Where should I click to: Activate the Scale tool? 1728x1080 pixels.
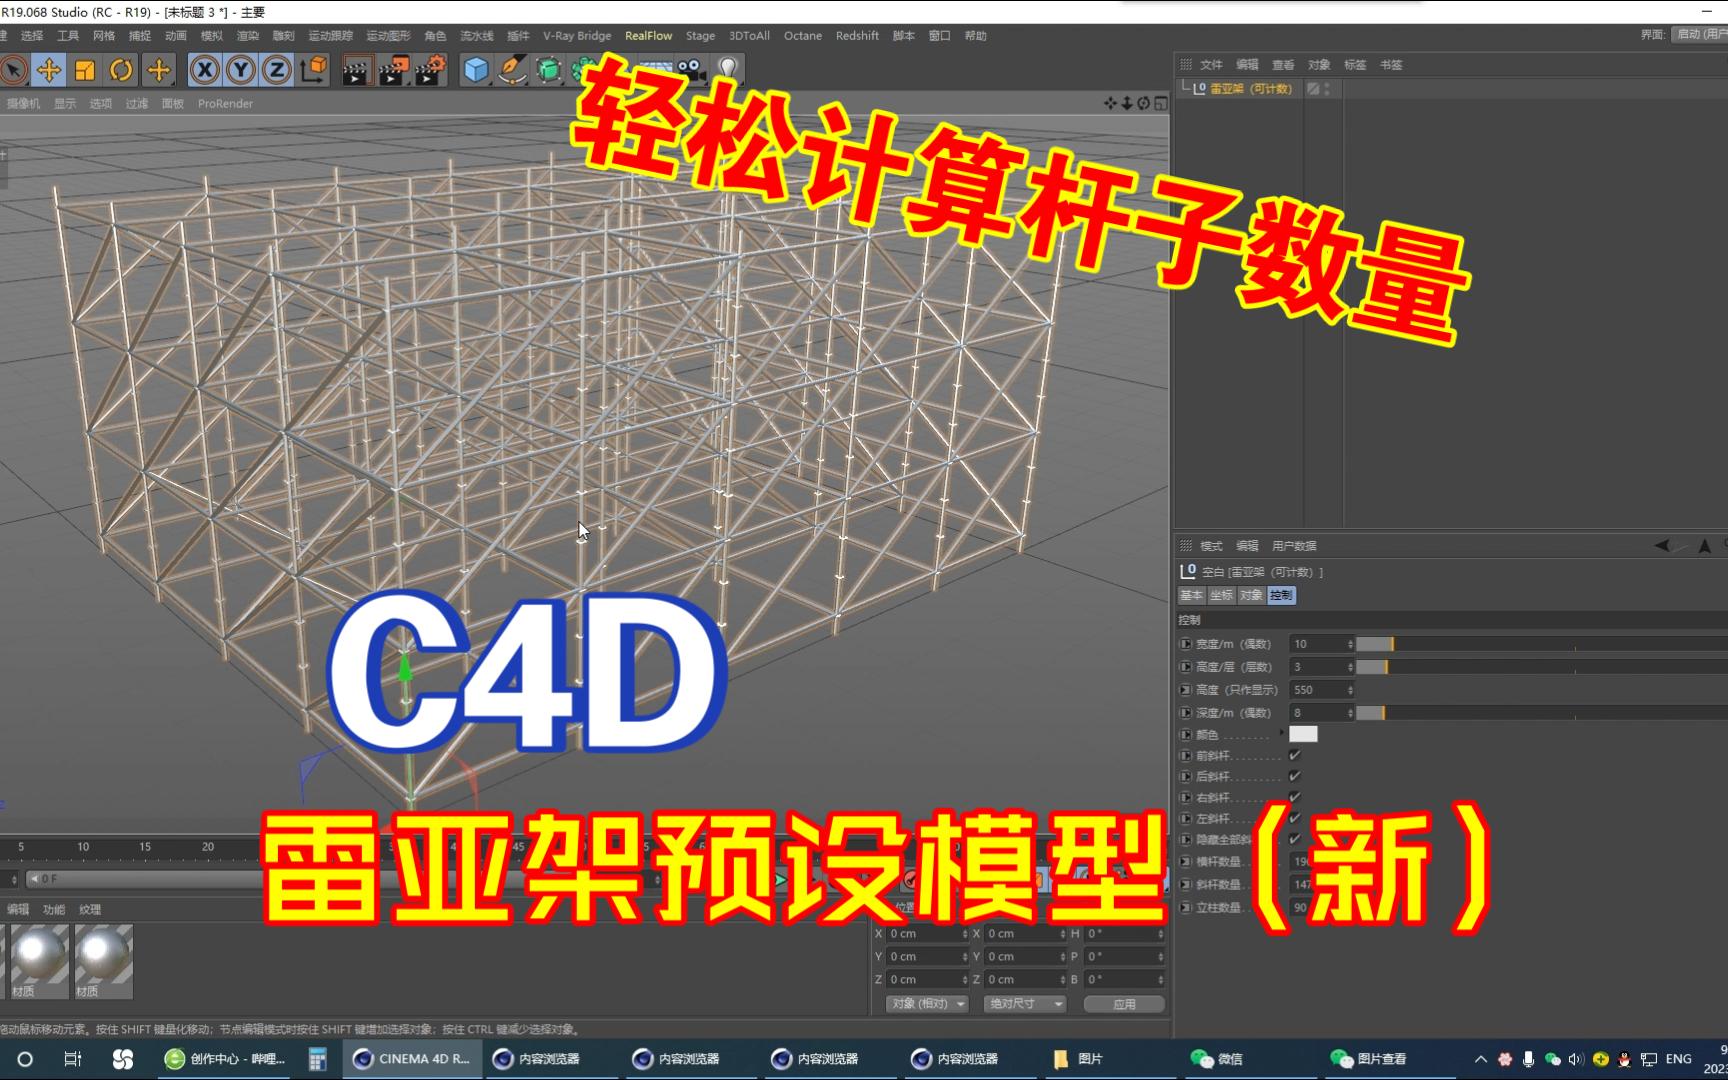pyautogui.click(x=85, y=70)
